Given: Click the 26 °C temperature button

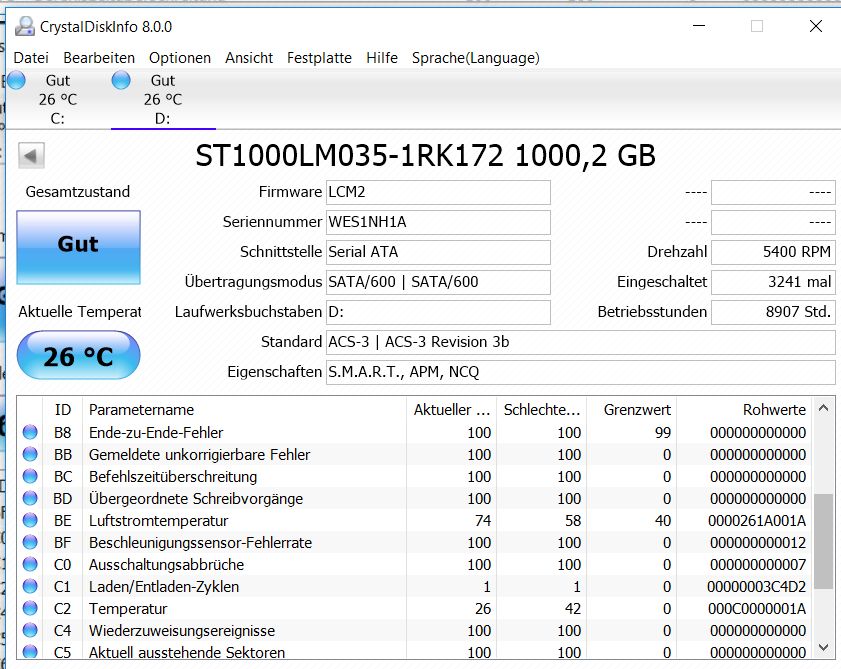Looking at the screenshot, I should click(78, 355).
